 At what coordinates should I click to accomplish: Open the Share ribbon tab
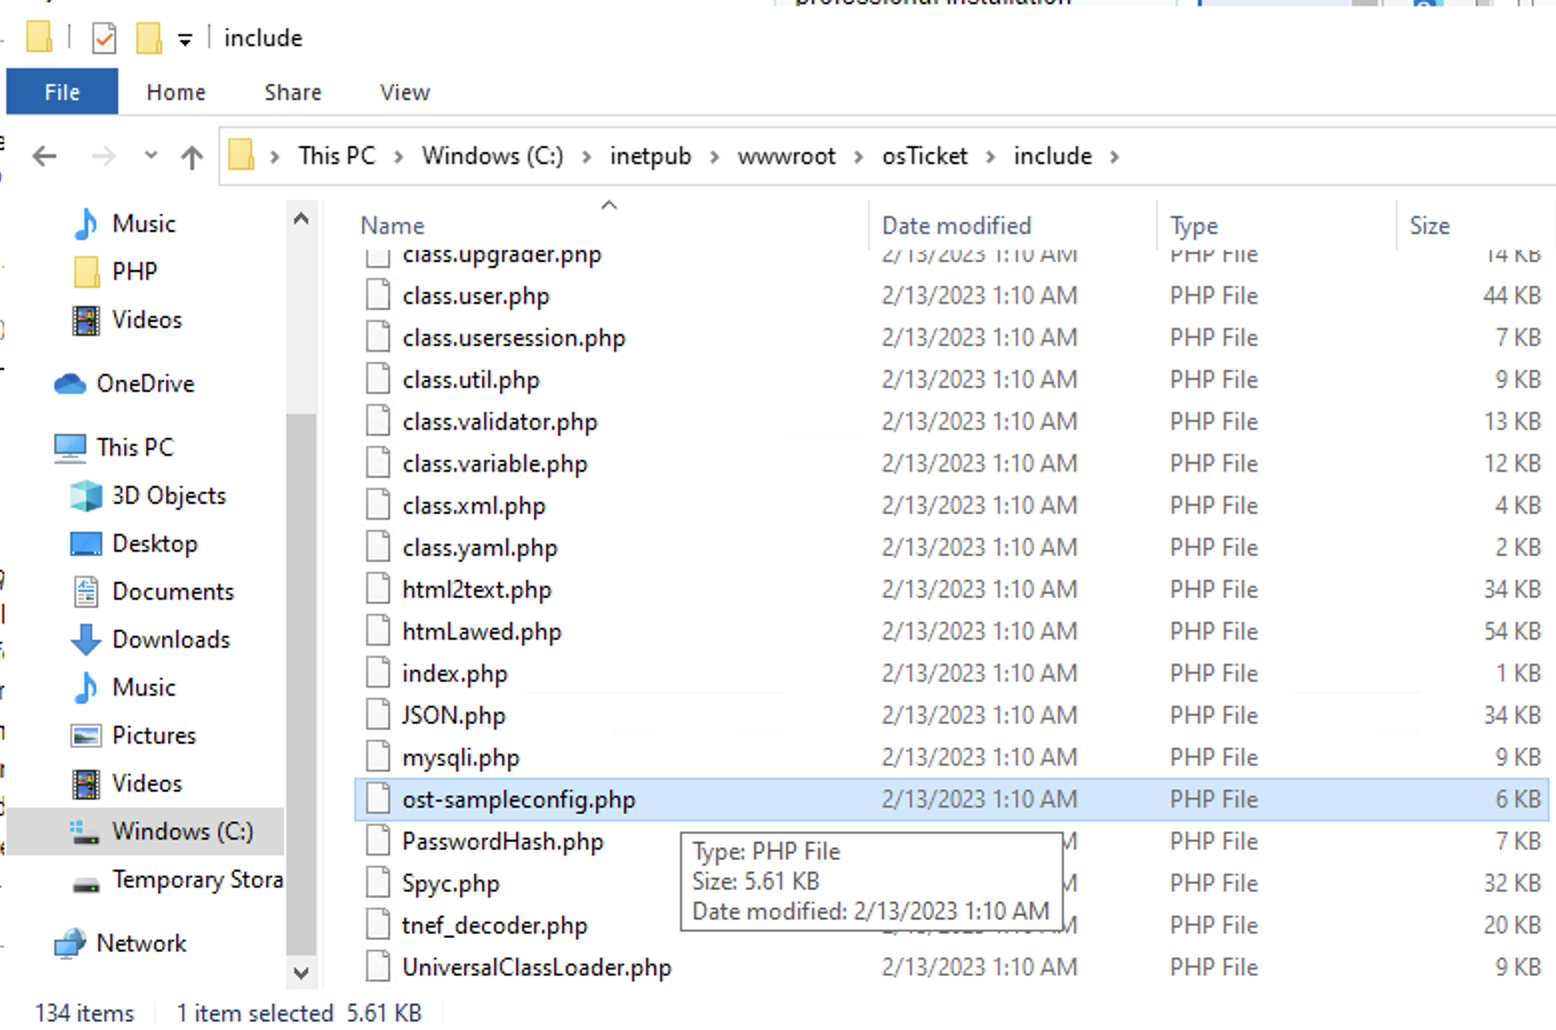click(293, 92)
